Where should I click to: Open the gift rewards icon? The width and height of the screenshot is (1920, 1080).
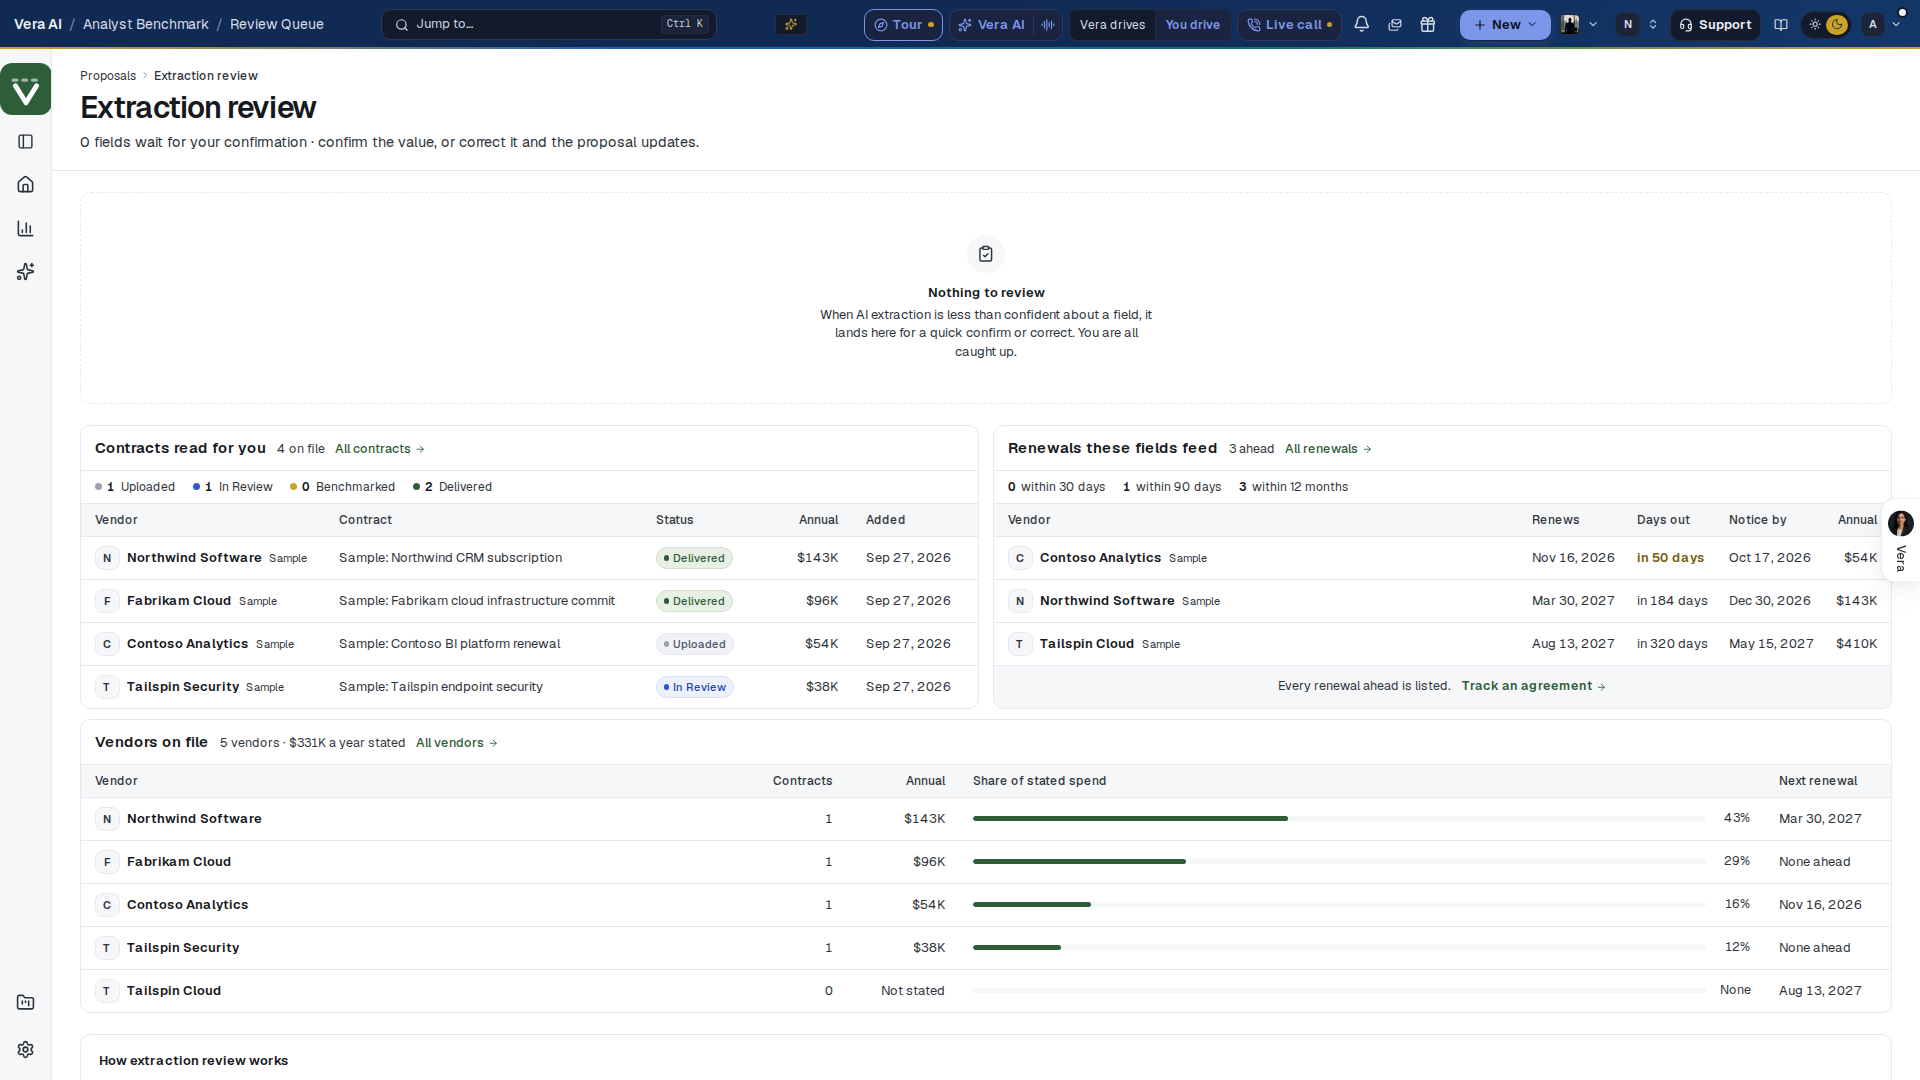pos(1428,24)
